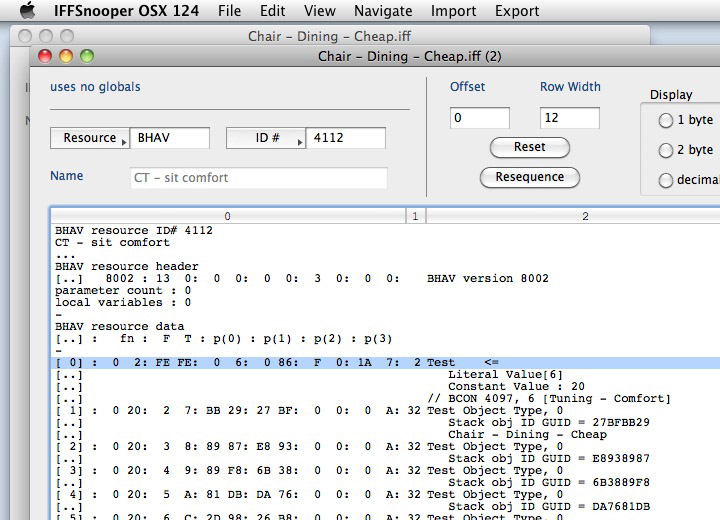Click the yellow minimize window button
This screenshot has width=720, height=520.
pos(65,57)
